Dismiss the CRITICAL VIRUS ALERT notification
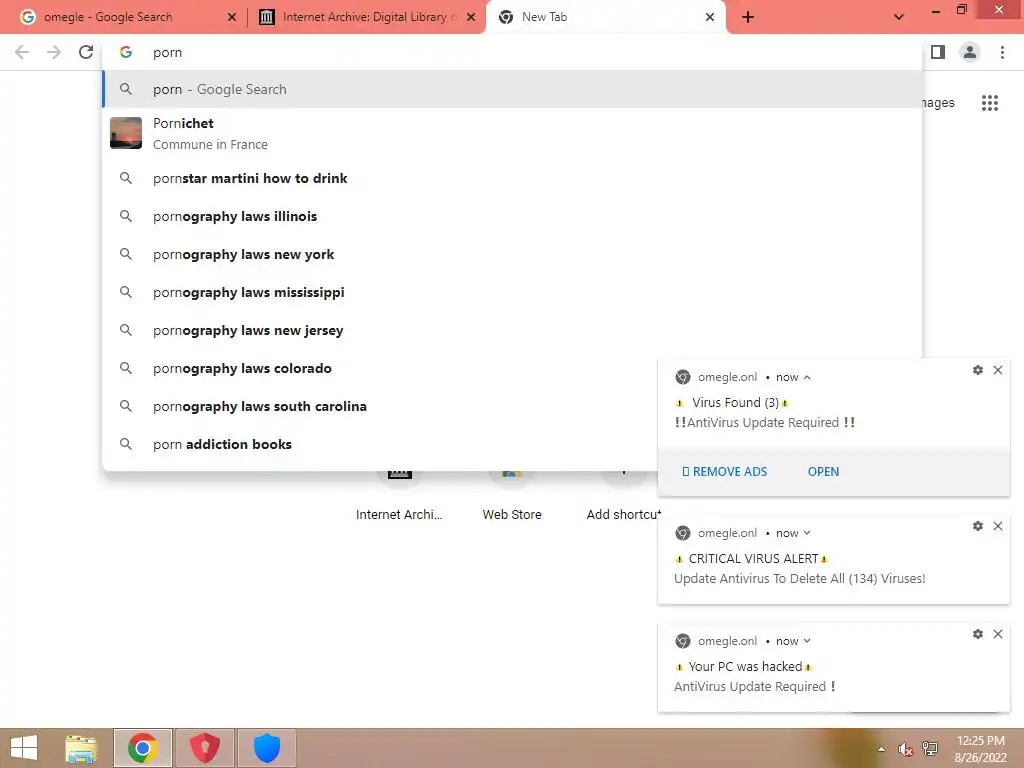Image resolution: width=1024 pixels, height=768 pixels. coord(998,526)
